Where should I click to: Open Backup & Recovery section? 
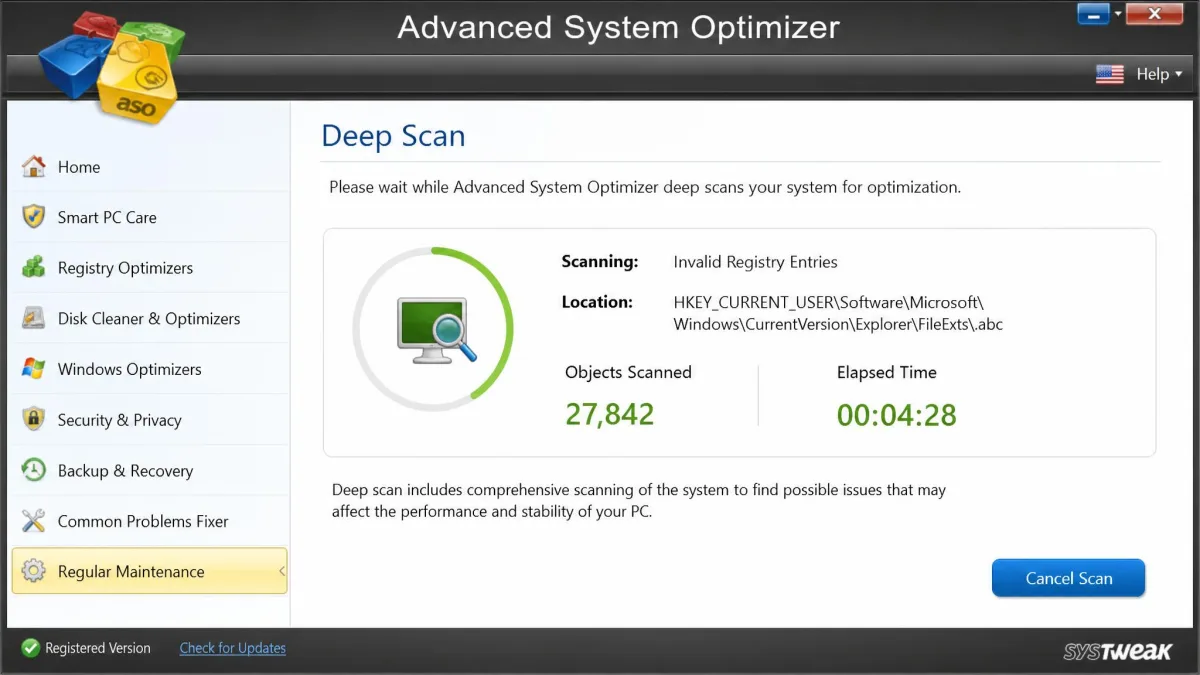[x=150, y=470]
